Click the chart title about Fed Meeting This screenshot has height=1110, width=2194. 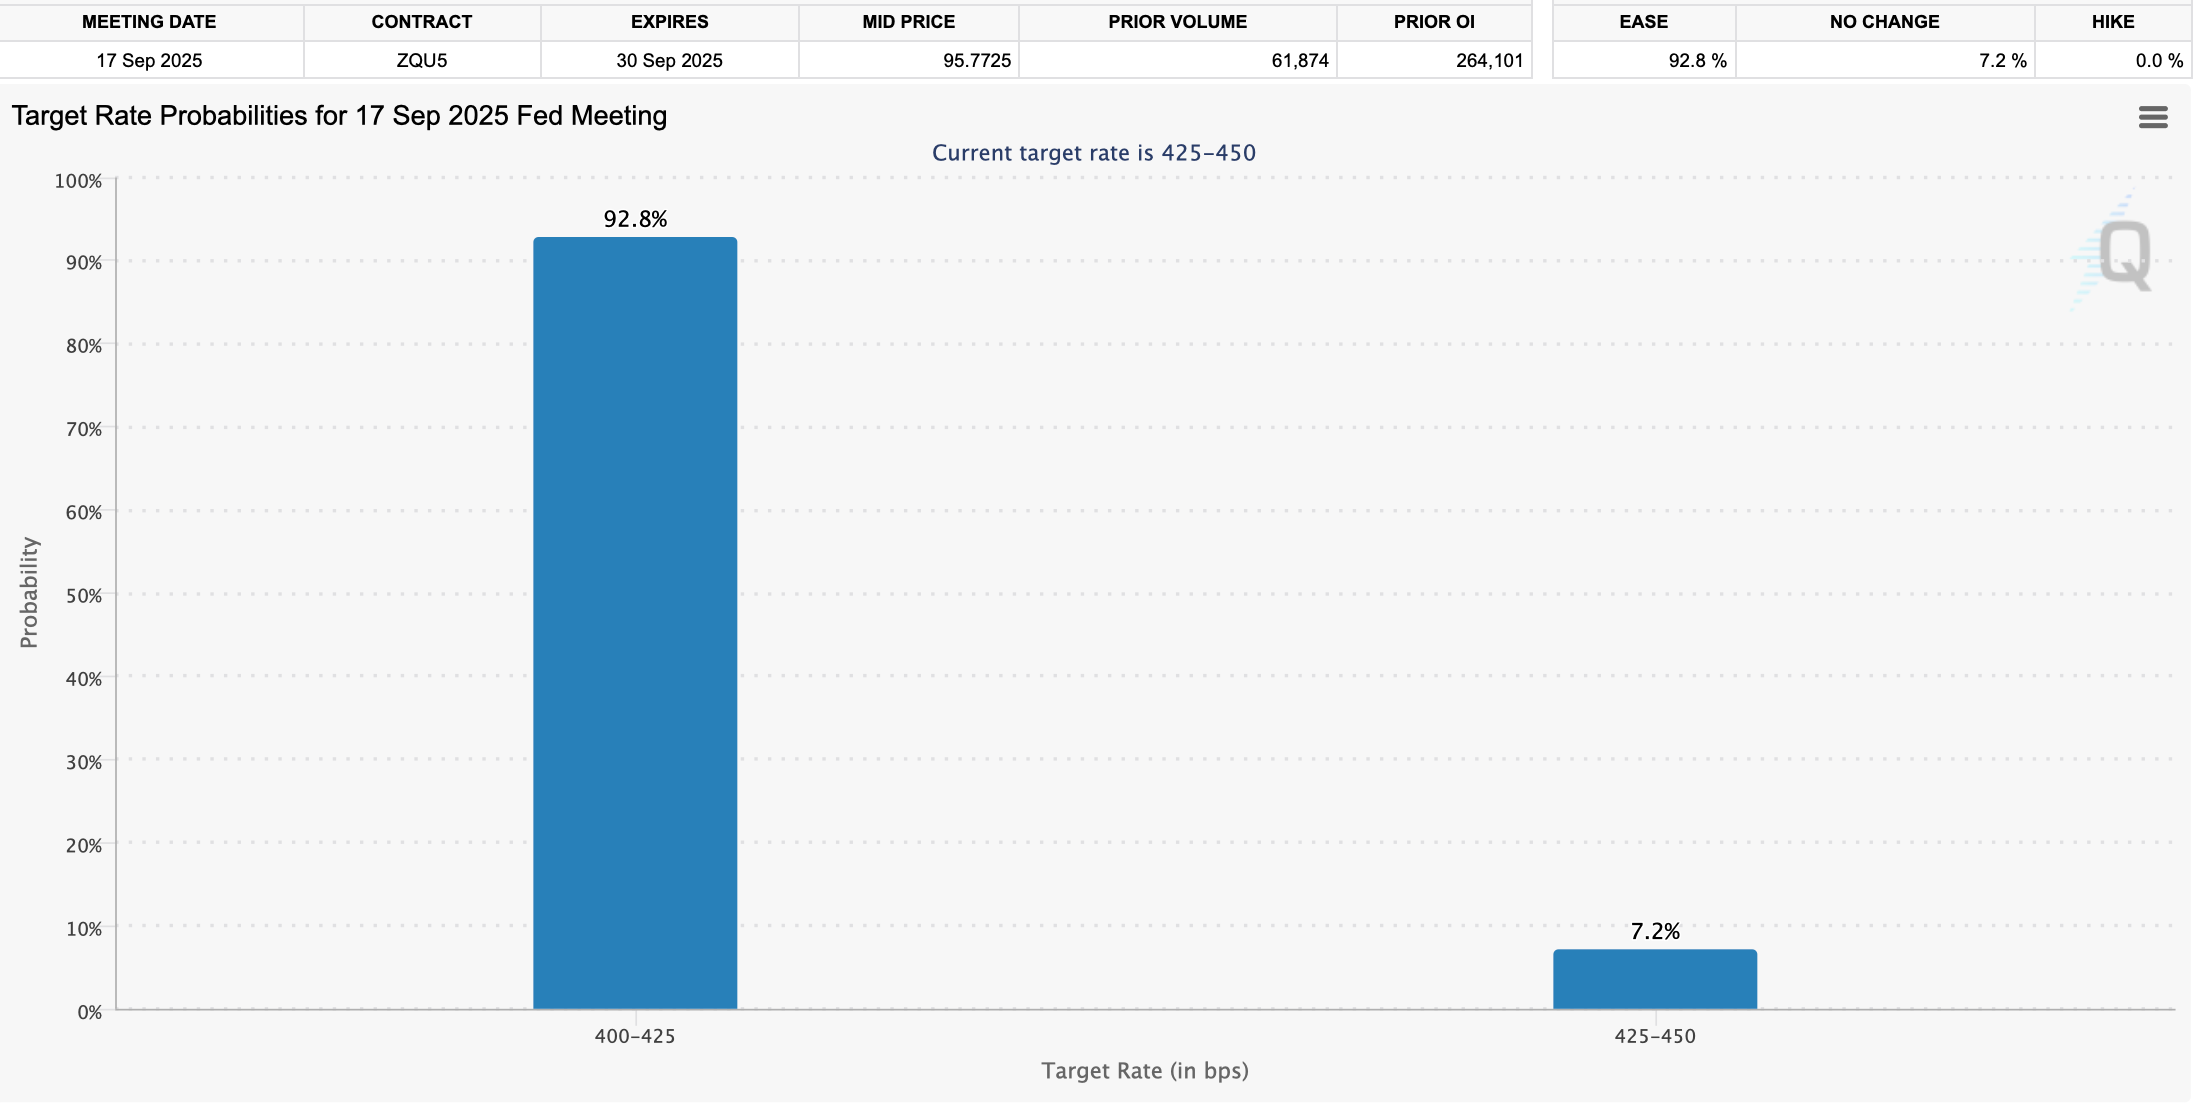click(x=339, y=116)
